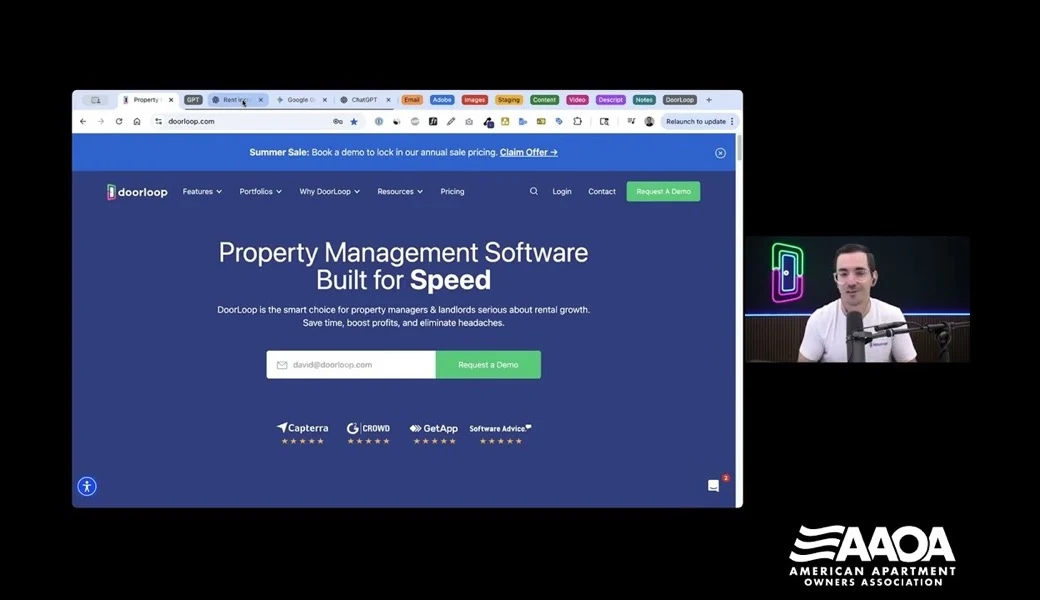This screenshot has height=600, width=1040.
Task: Expand the Email tab group
Action: [x=412, y=100]
